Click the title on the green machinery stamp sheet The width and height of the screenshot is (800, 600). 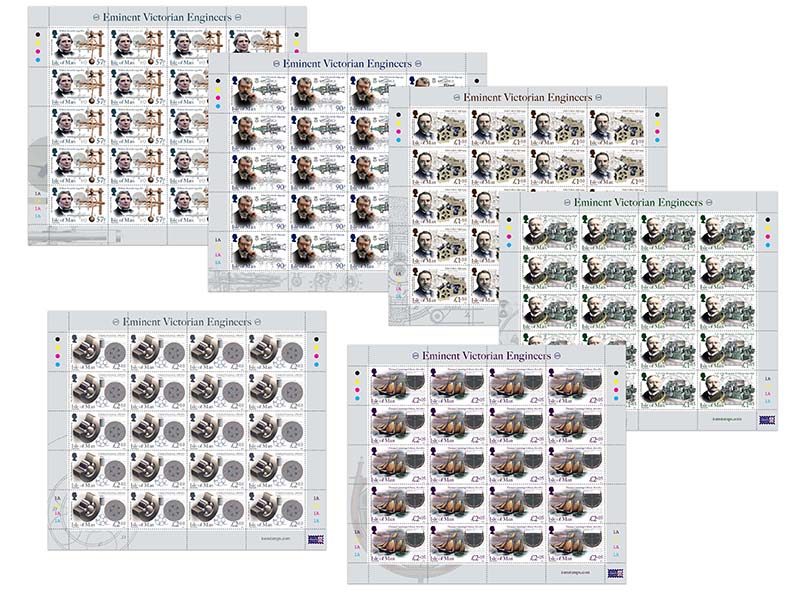coord(638,203)
